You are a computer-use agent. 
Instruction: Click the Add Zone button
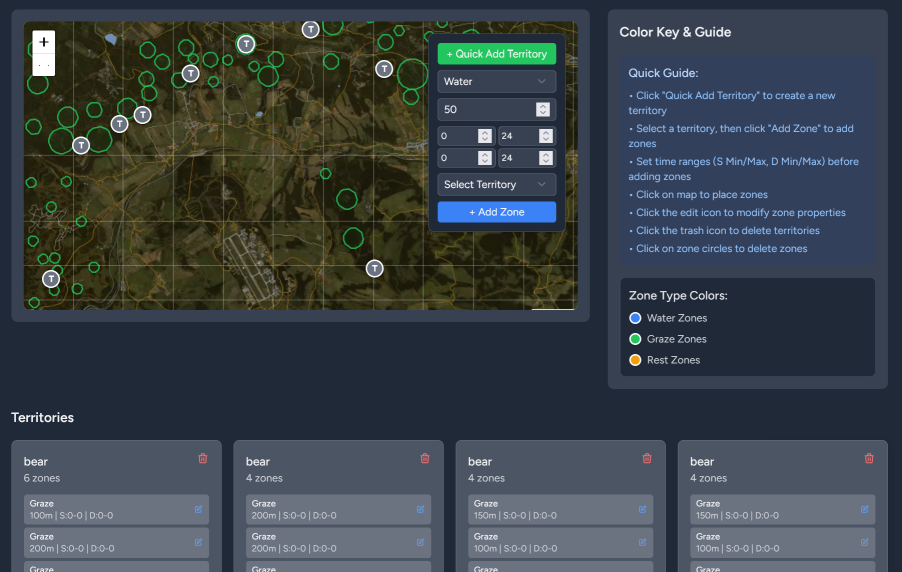(496, 212)
